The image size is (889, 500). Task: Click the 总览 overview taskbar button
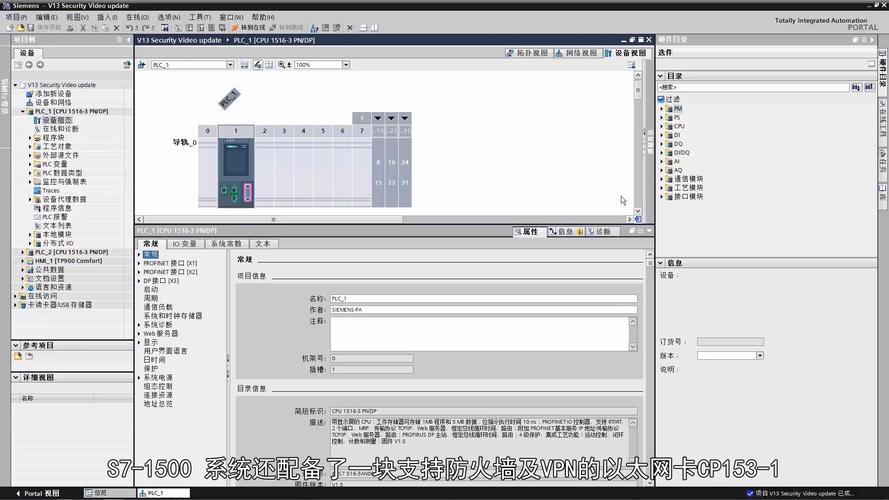click(109, 493)
